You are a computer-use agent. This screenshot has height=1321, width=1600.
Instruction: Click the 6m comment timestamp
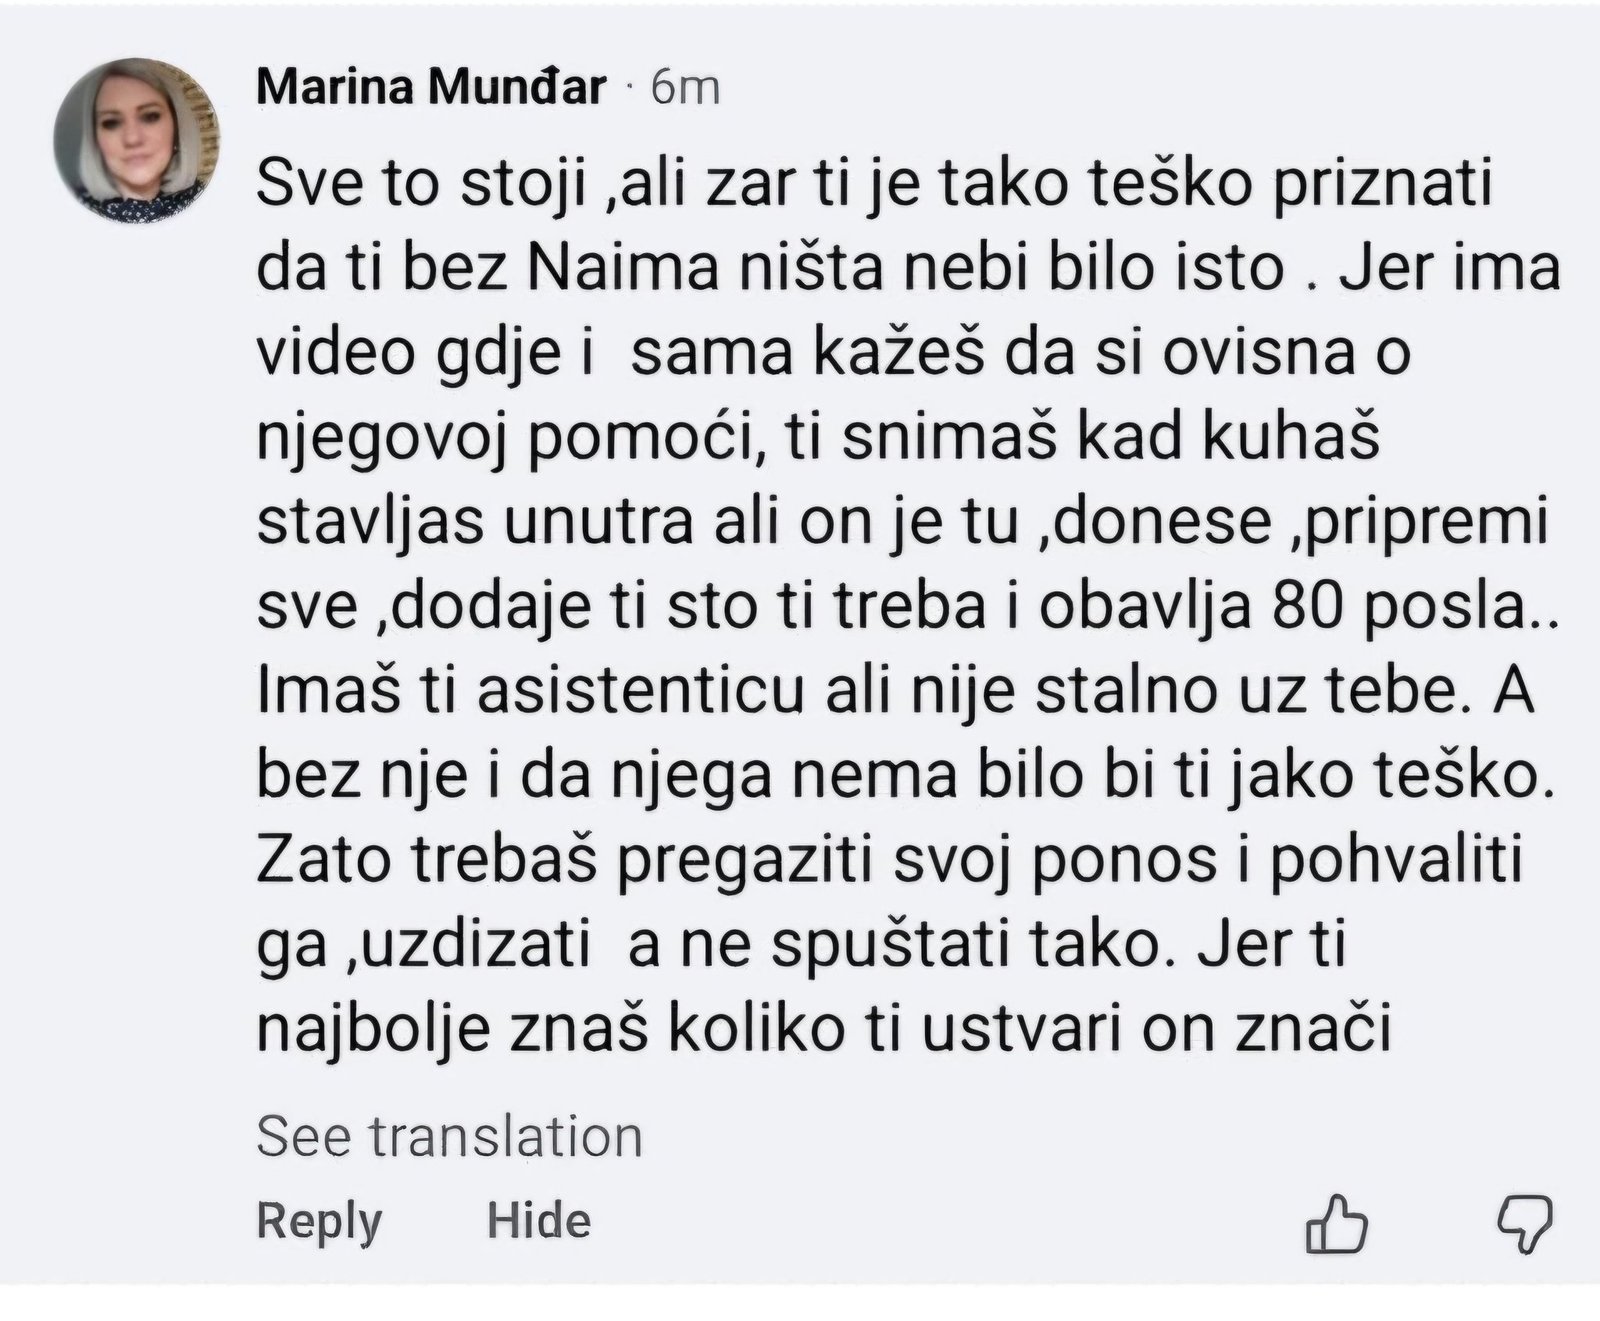pyautogui.click(x=685, y=88)
